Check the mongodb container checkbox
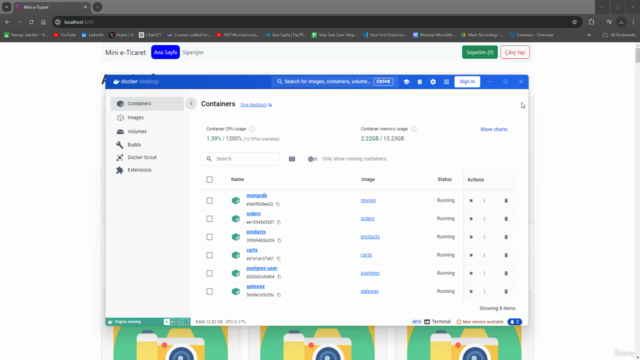Image resolution: width=640 pixels, height=360 pixels. point(209,200)
